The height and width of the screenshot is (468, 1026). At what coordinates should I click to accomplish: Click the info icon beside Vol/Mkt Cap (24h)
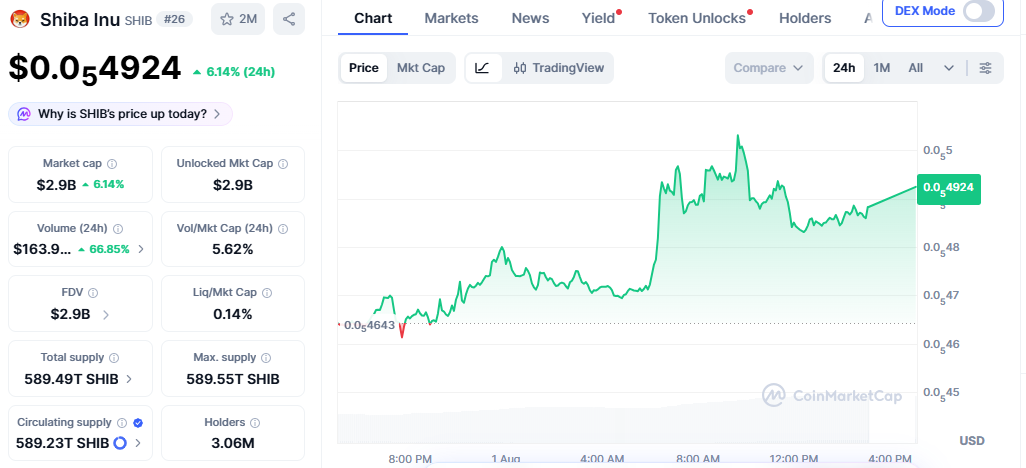pyautogui.click(x=283, y=228)
